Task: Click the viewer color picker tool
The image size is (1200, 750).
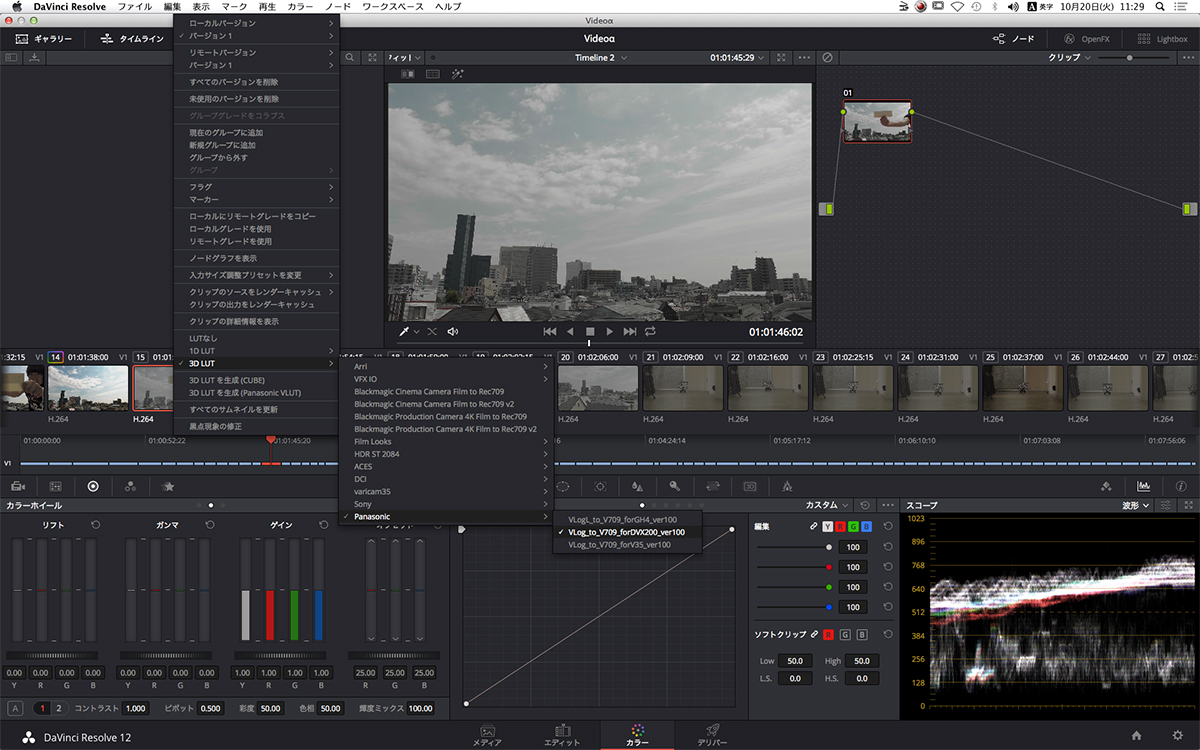Action: 405,331
